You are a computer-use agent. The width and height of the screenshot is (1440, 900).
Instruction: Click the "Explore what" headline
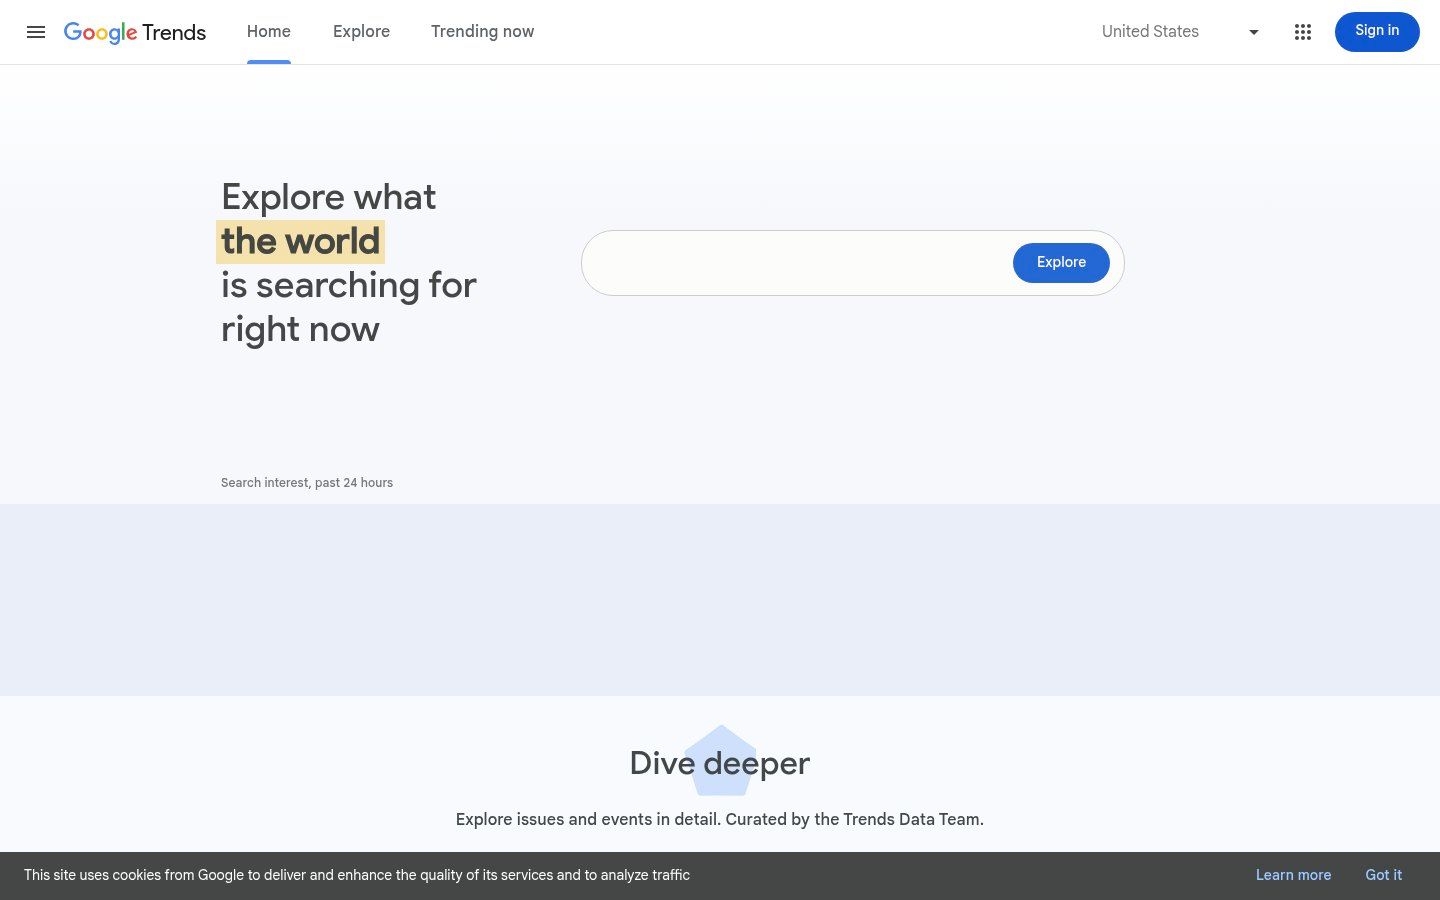pyautogui.click(x=328, y=196)
